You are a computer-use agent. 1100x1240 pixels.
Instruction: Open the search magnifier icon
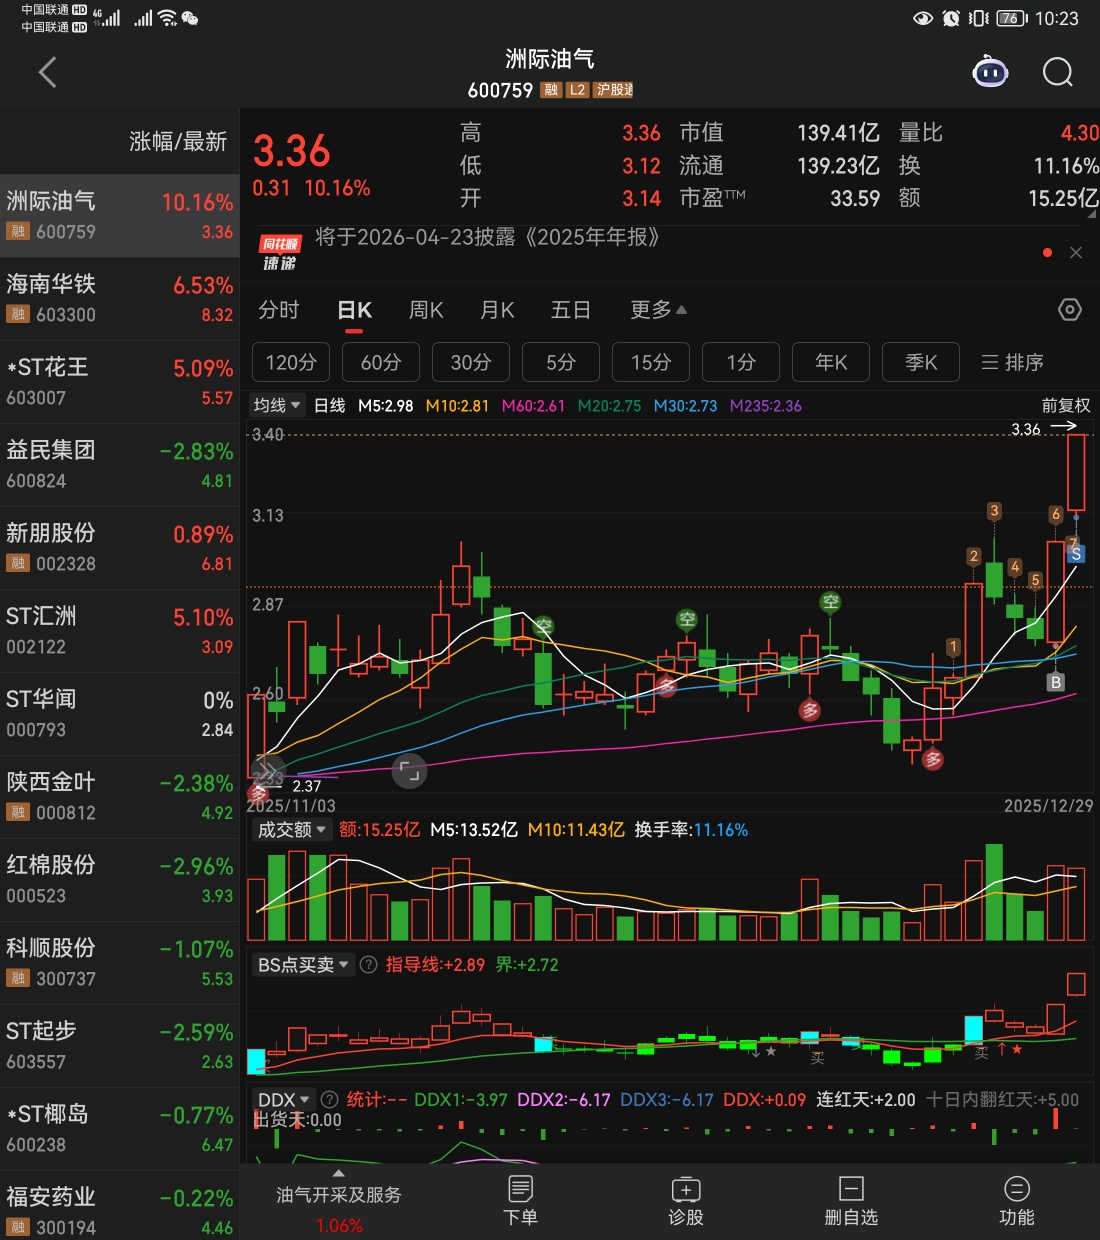(x=1057, y=72)
